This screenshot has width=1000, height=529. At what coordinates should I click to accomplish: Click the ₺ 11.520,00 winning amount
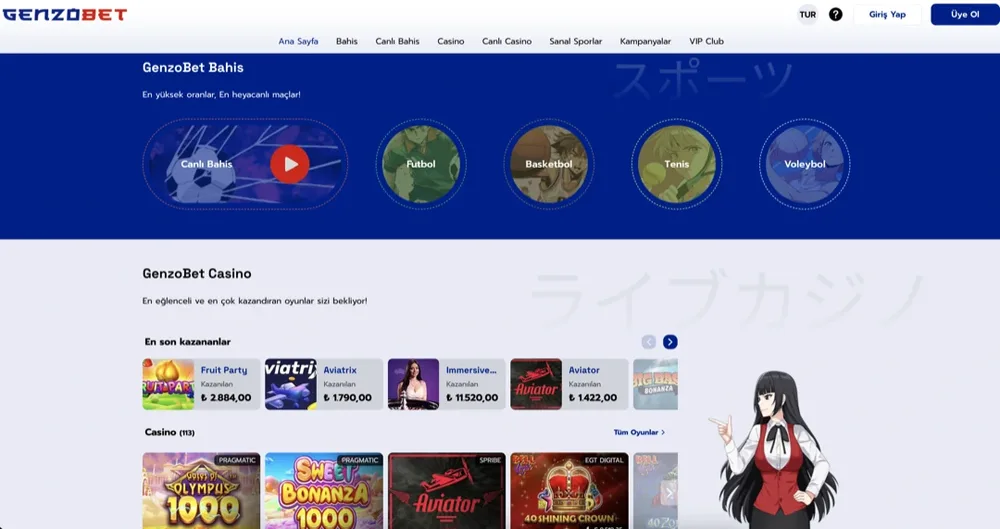(x=472, y=398)
